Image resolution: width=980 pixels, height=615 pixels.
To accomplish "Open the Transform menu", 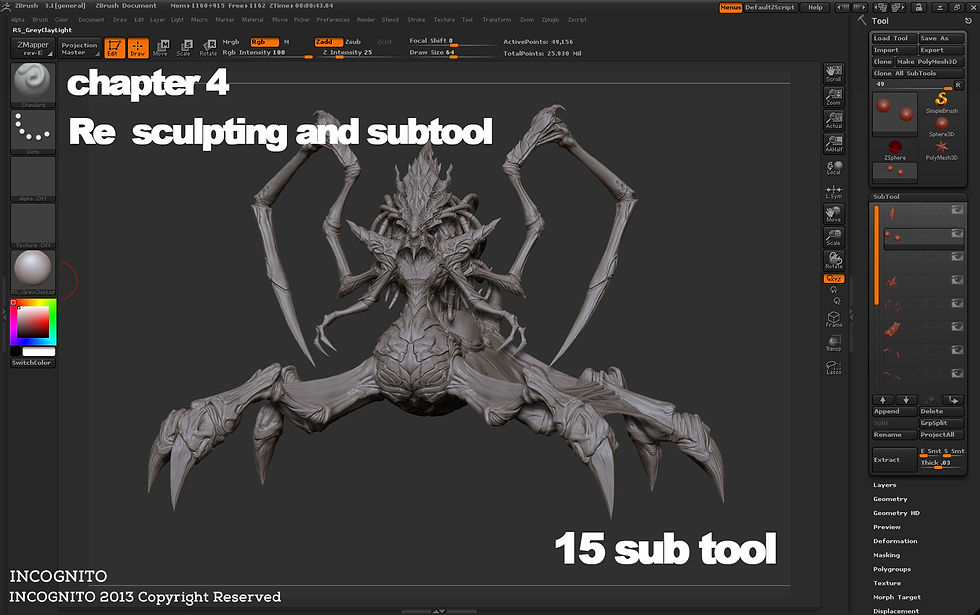I will (x=496, y=20).
